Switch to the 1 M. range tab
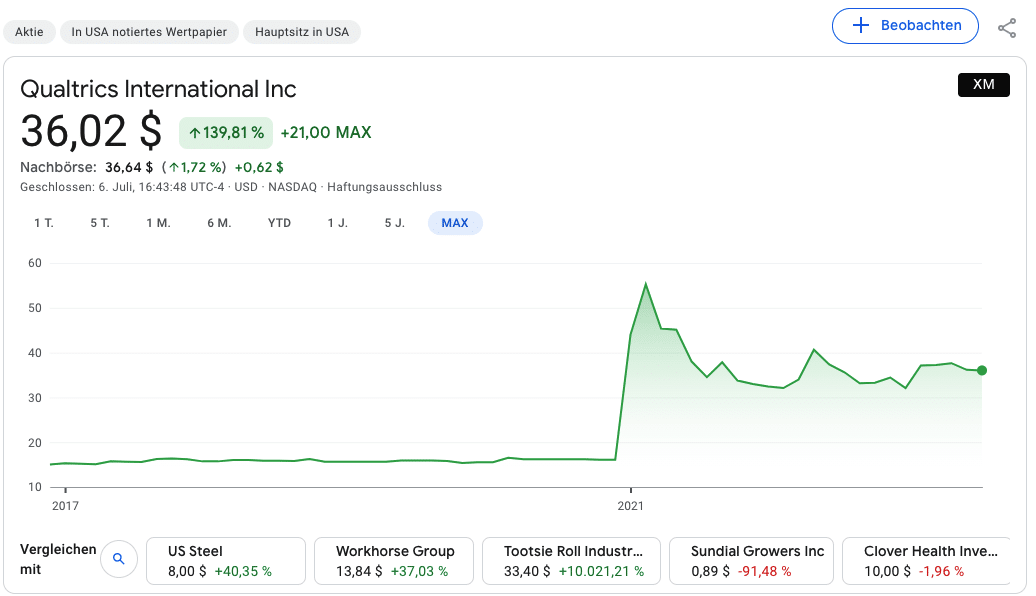Viewport: 1036px width, 596px height. click(159, 223)
